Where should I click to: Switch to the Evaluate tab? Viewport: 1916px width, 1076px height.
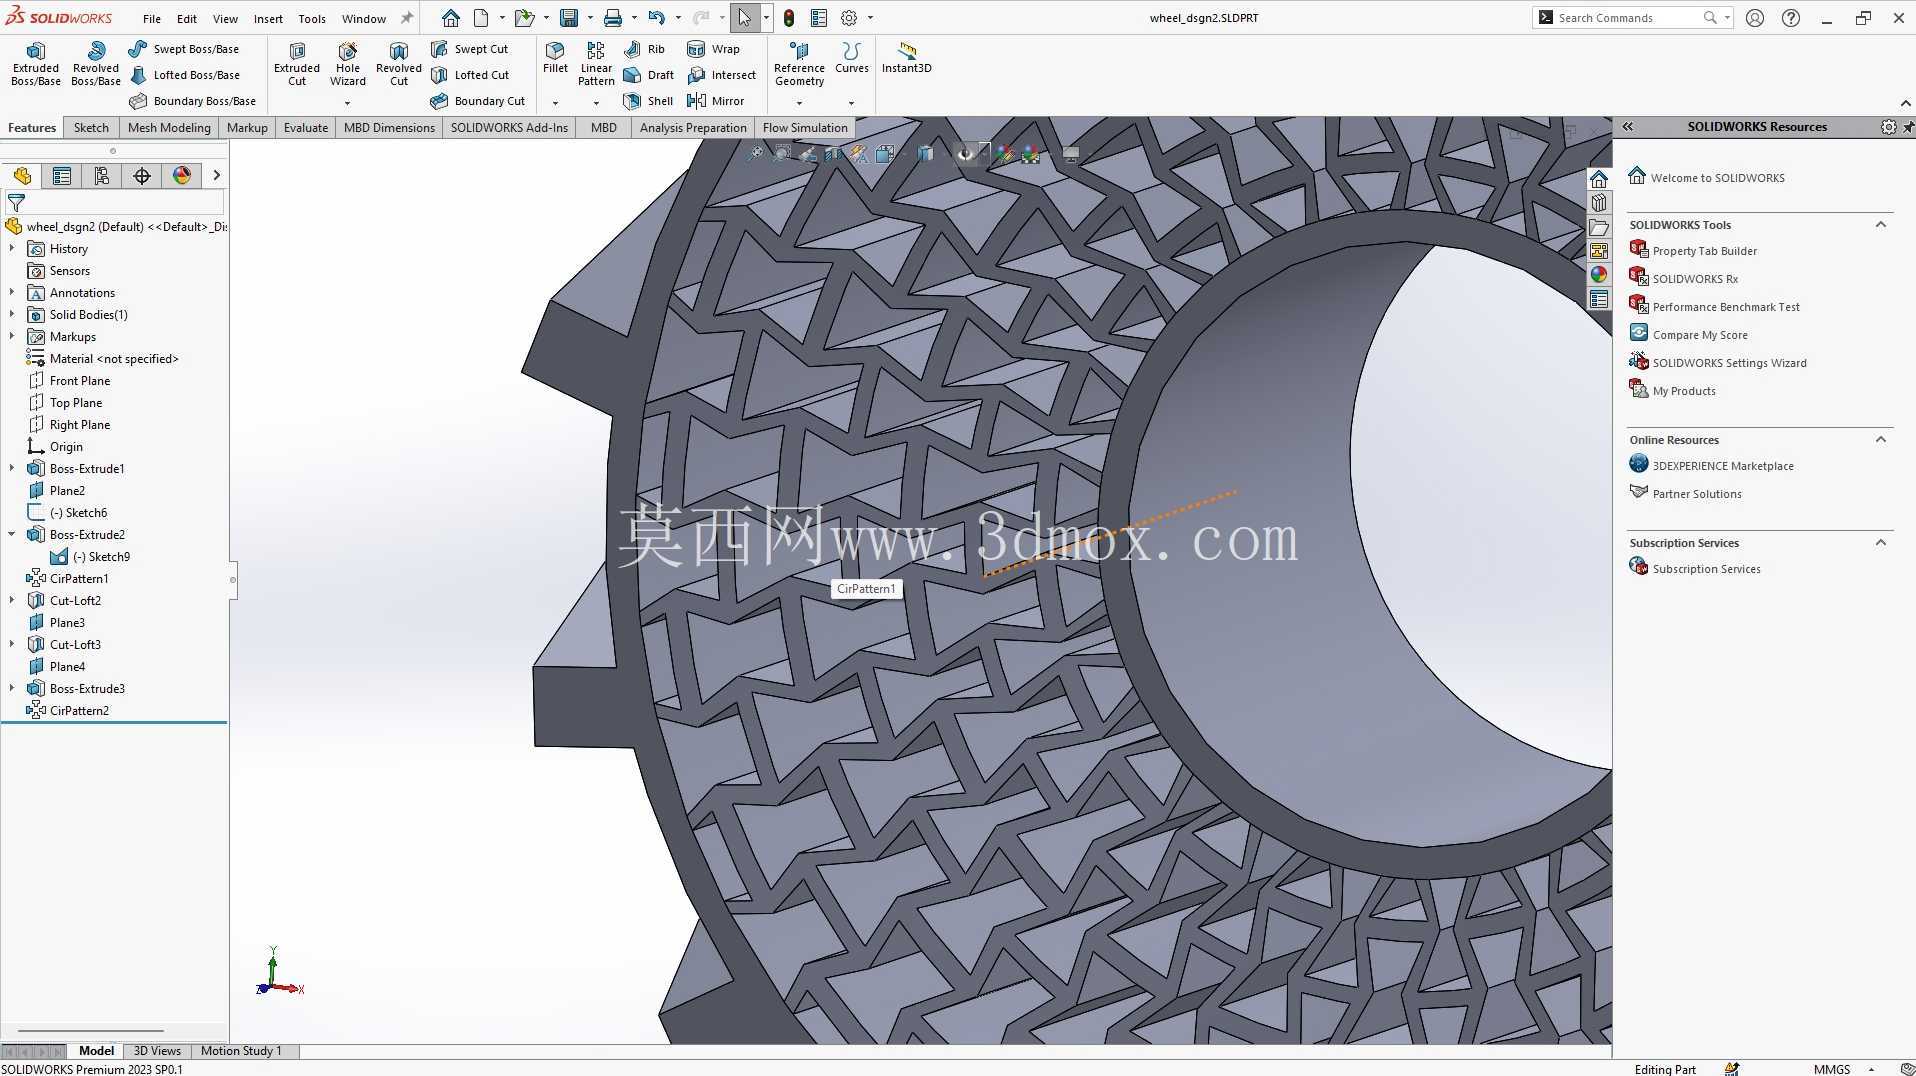[306, 128]
